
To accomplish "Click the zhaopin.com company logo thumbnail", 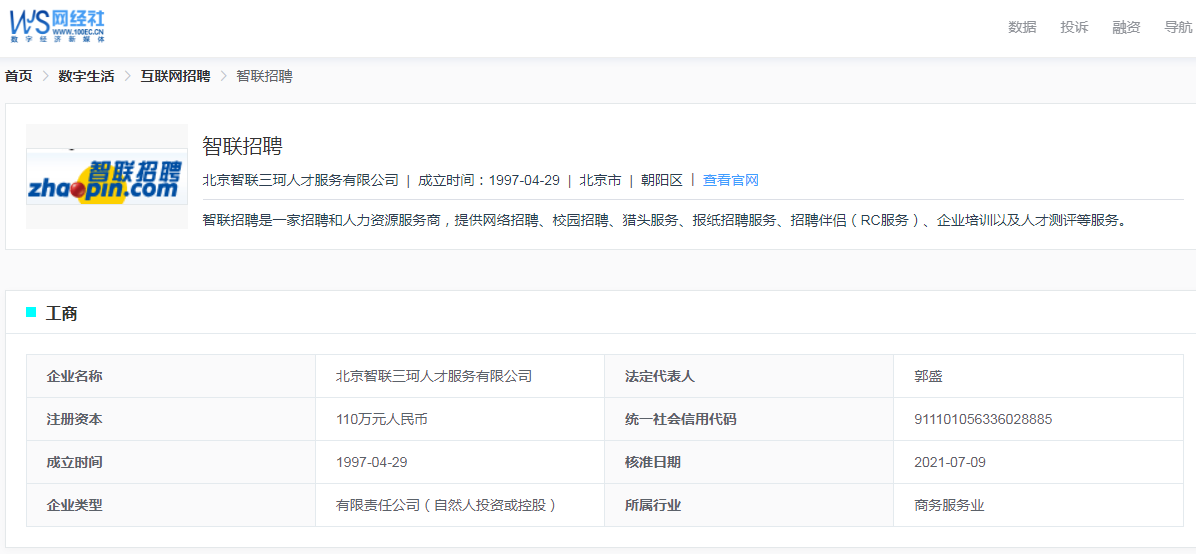I will point(107,176).
